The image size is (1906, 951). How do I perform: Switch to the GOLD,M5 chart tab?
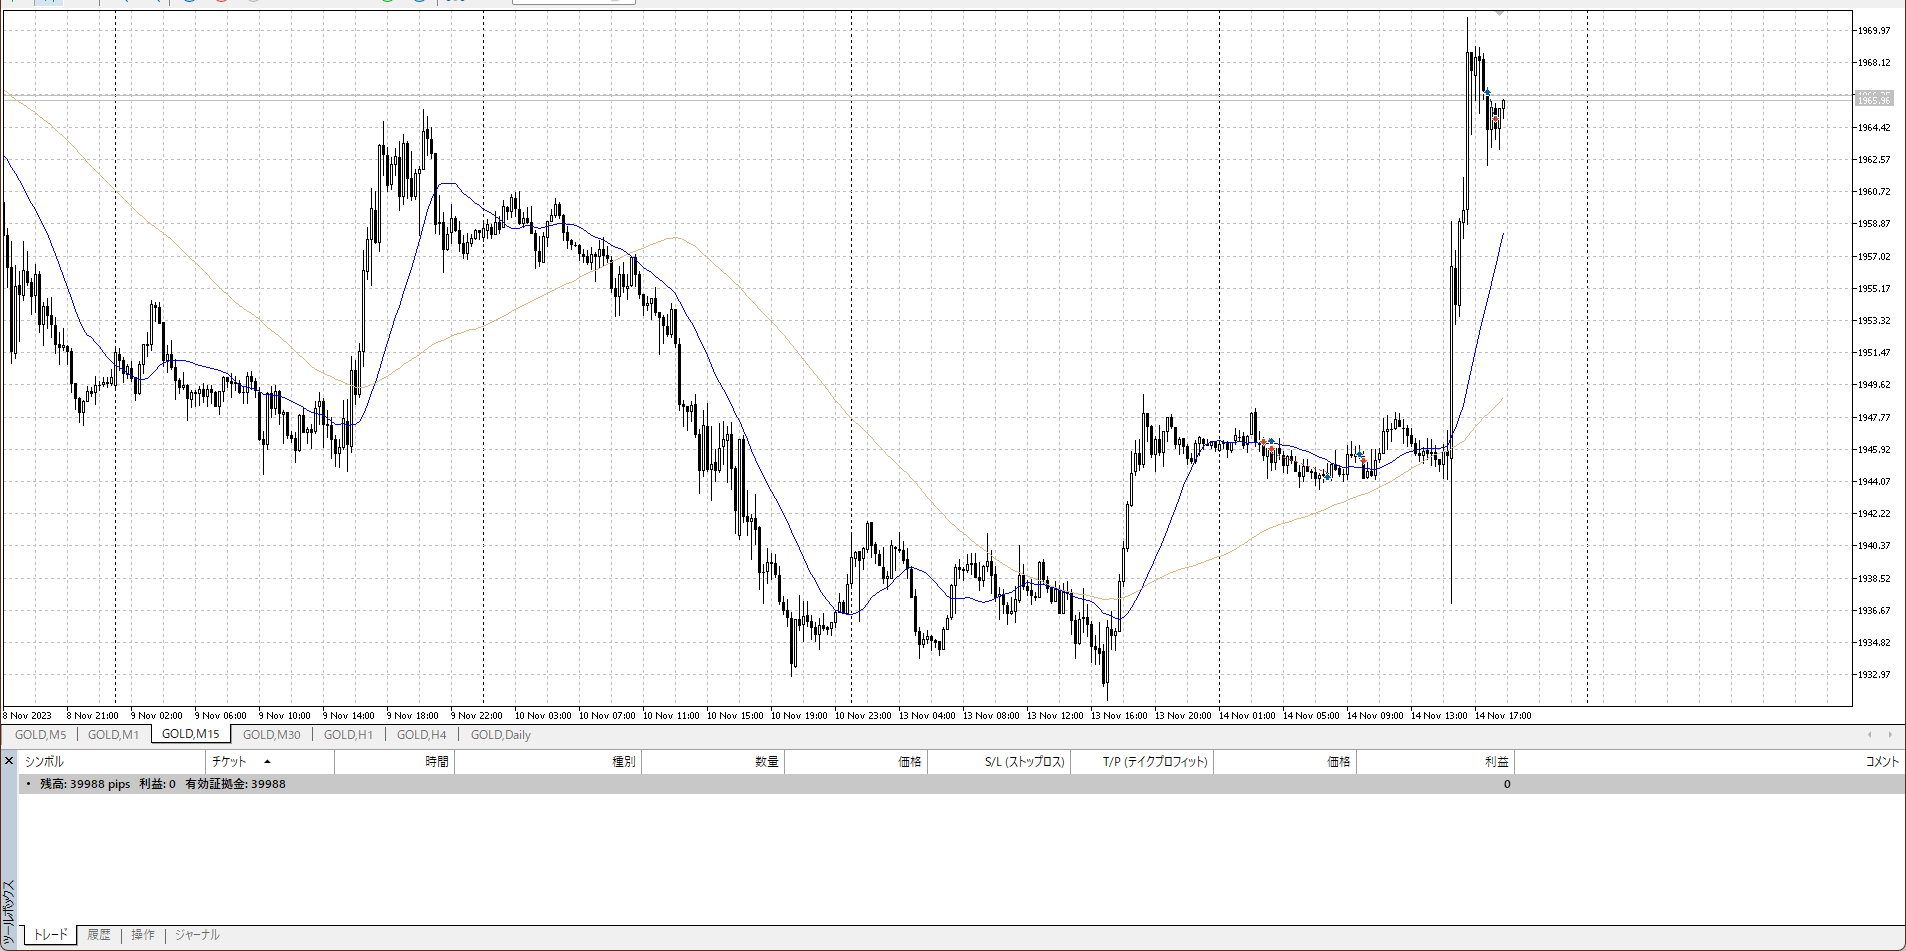[x=40, y=735]
